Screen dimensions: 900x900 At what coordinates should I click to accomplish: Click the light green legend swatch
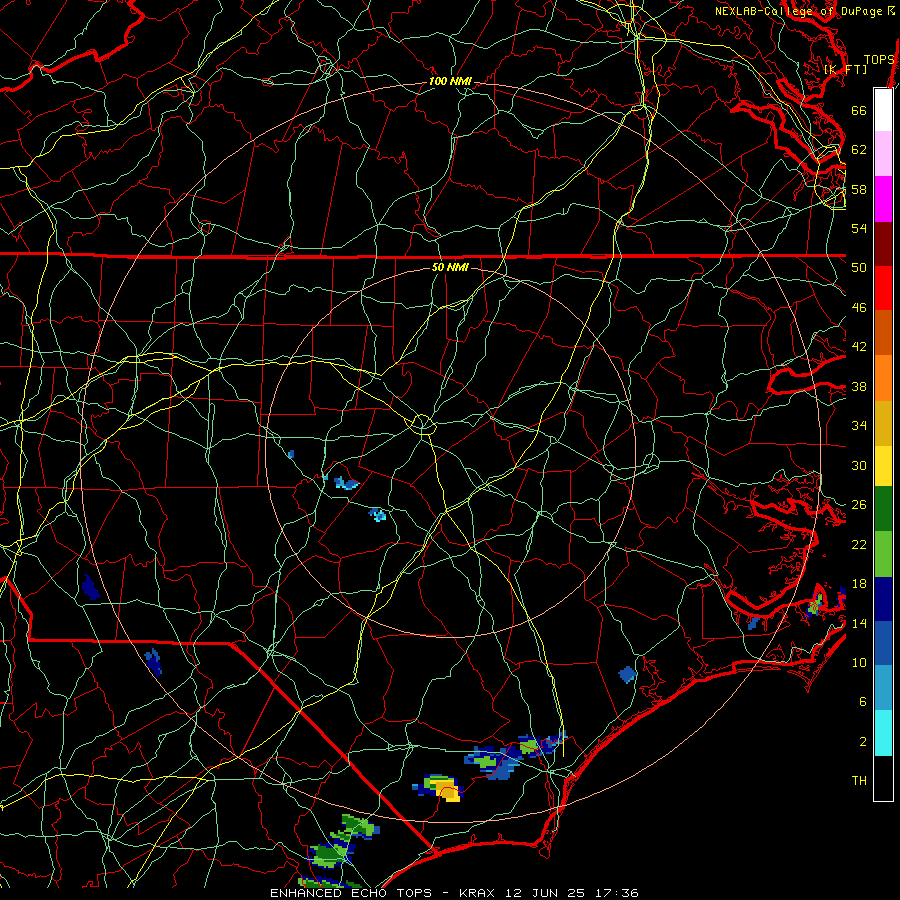click(x=883, y=554)
